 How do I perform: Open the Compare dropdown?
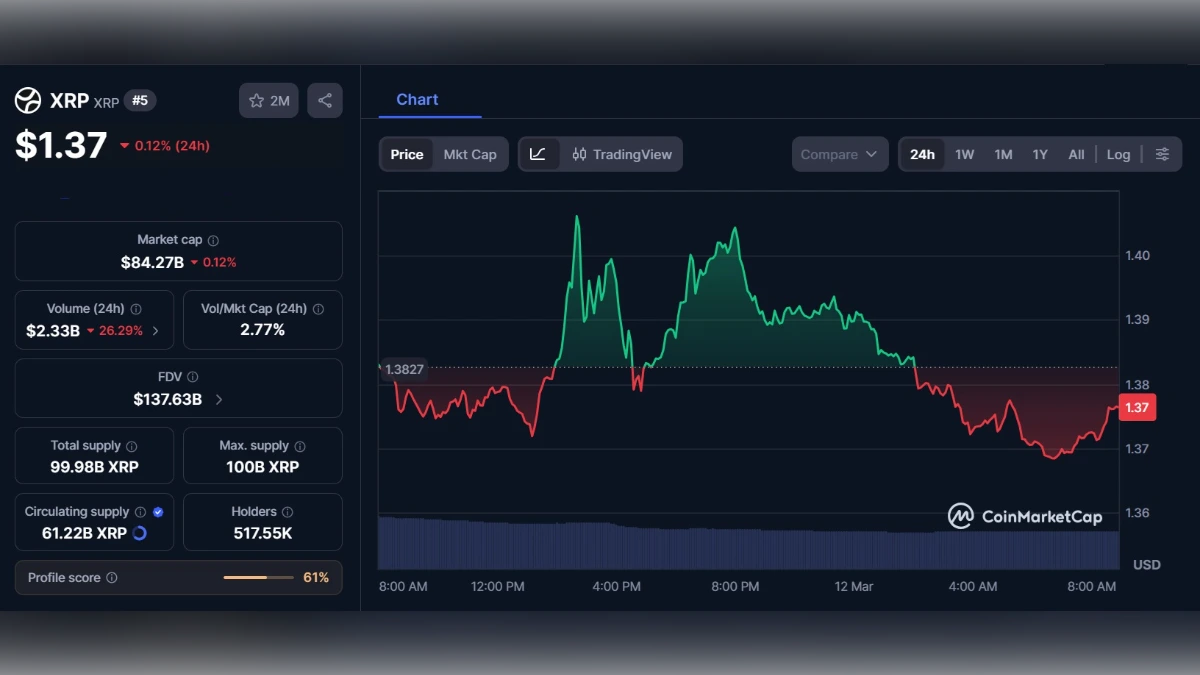tap(839, 154)
